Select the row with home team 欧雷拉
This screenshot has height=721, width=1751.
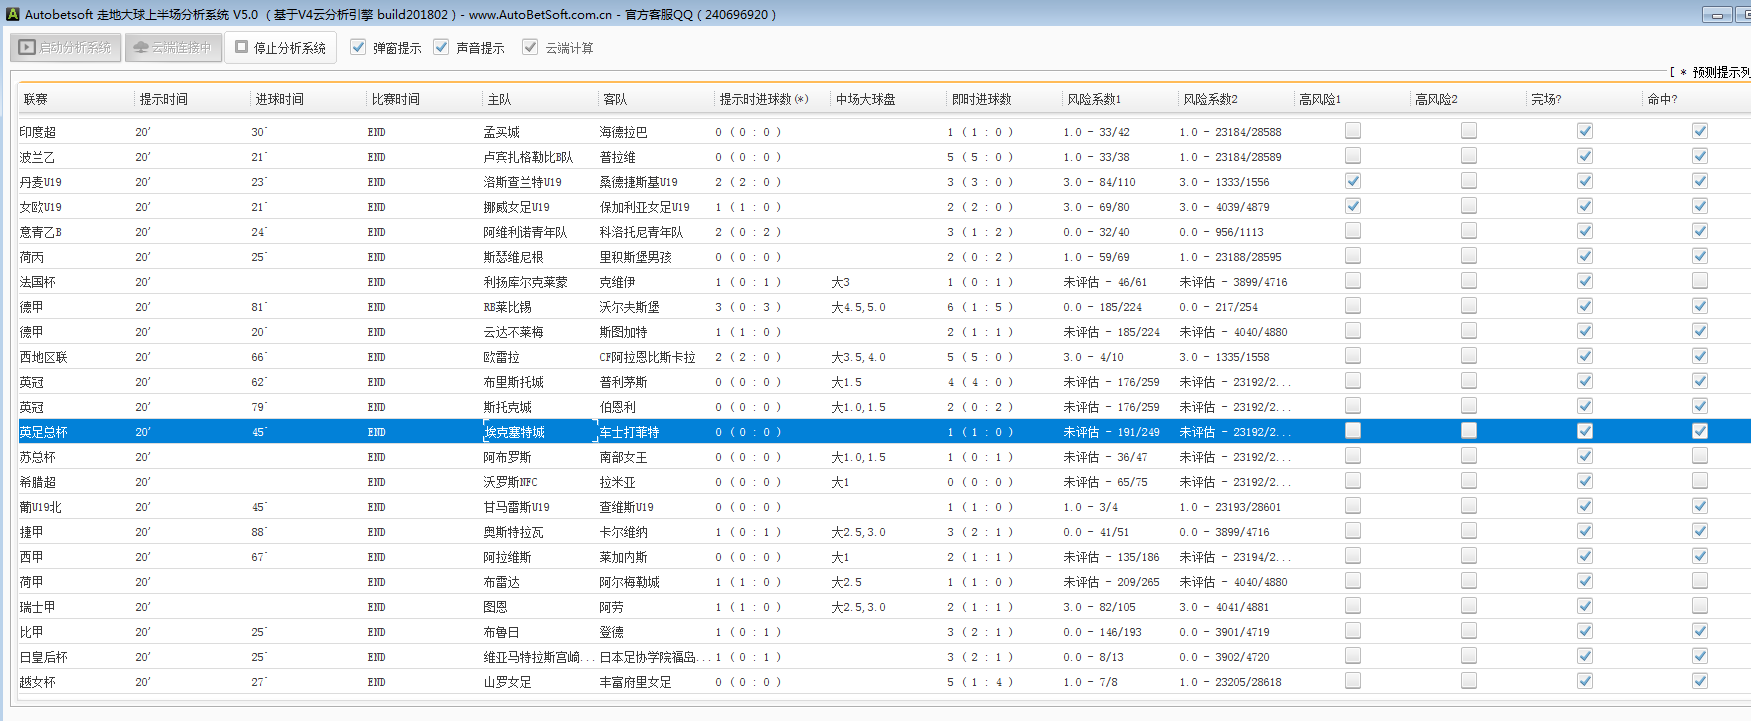pyautogui.click(x=501, y=357)
